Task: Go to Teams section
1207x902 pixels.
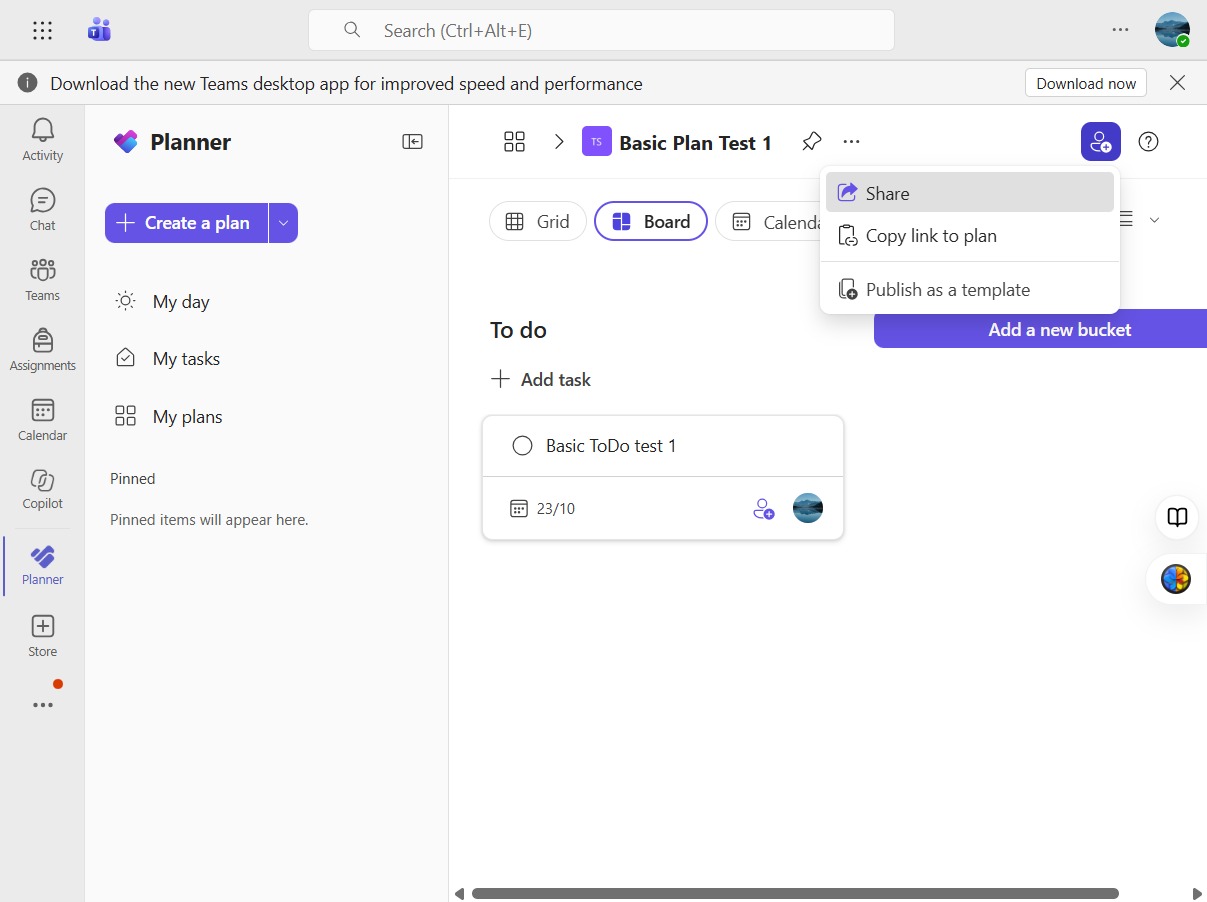Action: click(x=42, y=279)
